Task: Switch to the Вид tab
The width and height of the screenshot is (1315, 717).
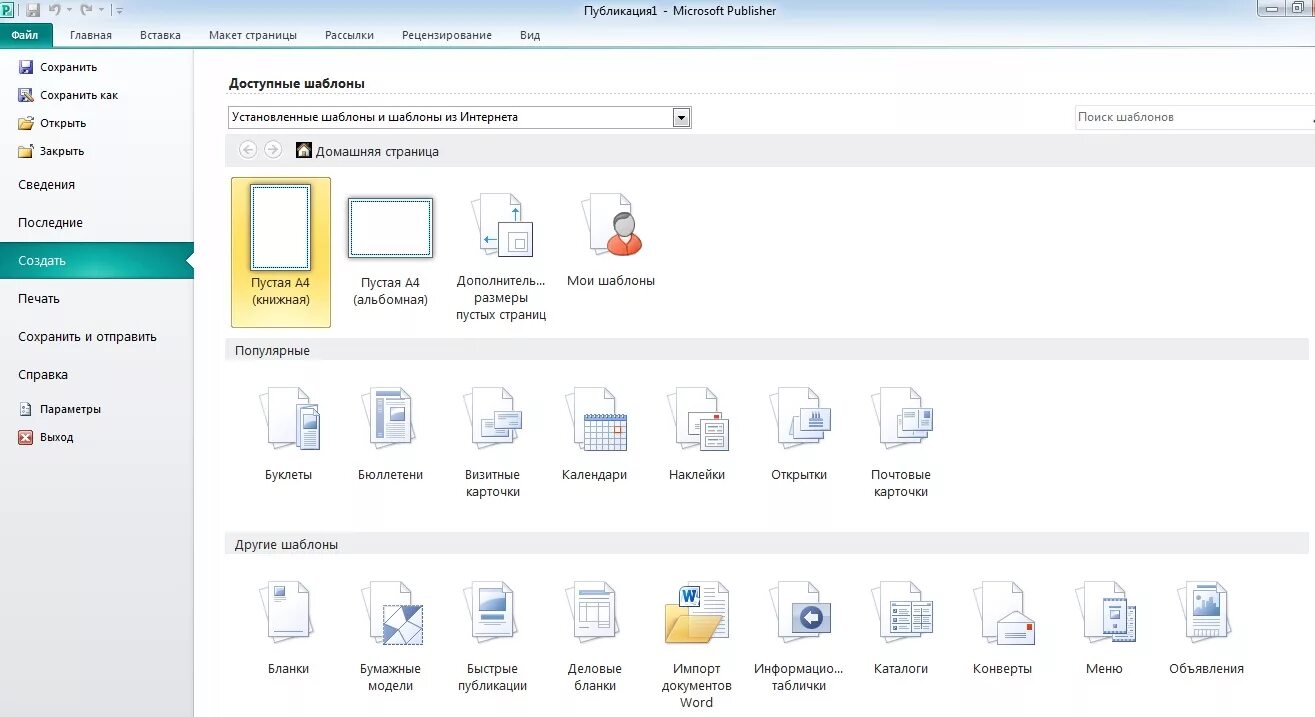Action: point(530,34)
